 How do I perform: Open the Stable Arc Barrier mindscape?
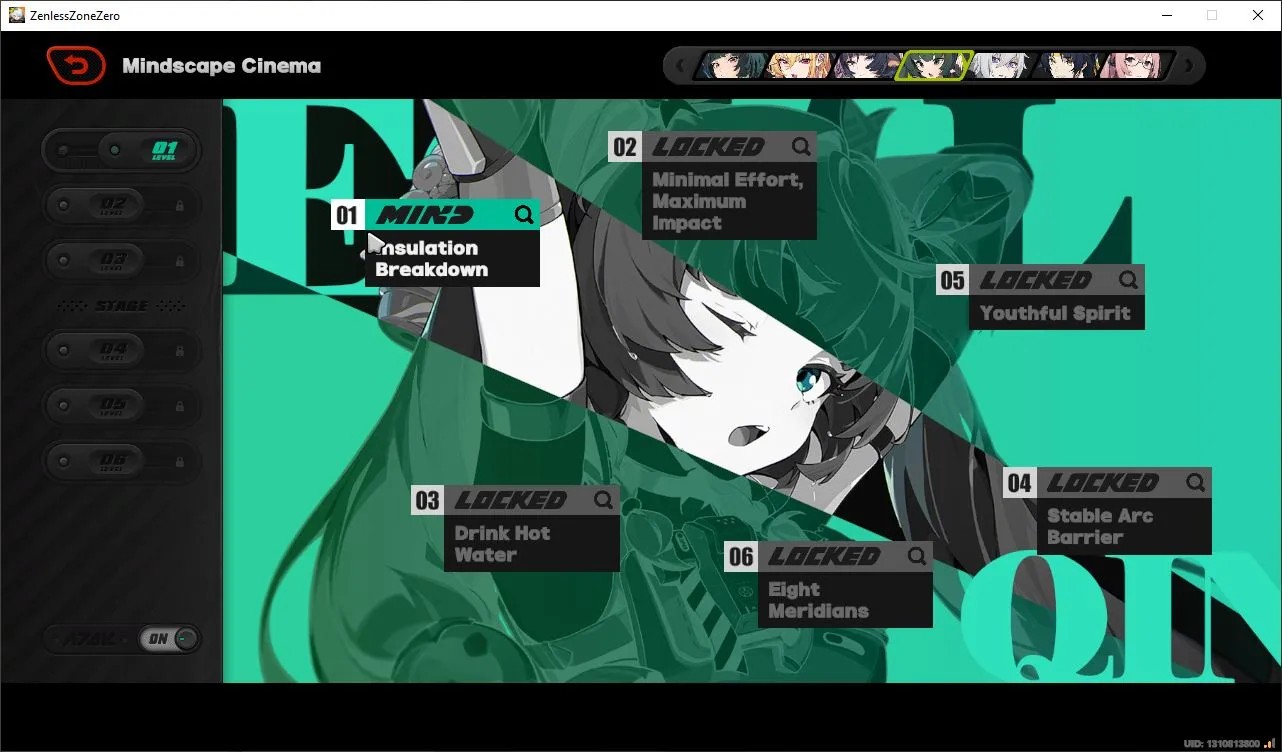tap(1108, 511)
